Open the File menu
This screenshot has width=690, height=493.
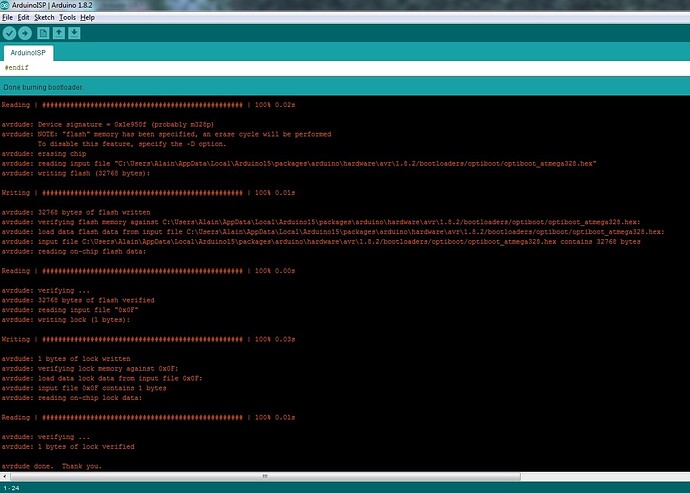click(7, 18)
